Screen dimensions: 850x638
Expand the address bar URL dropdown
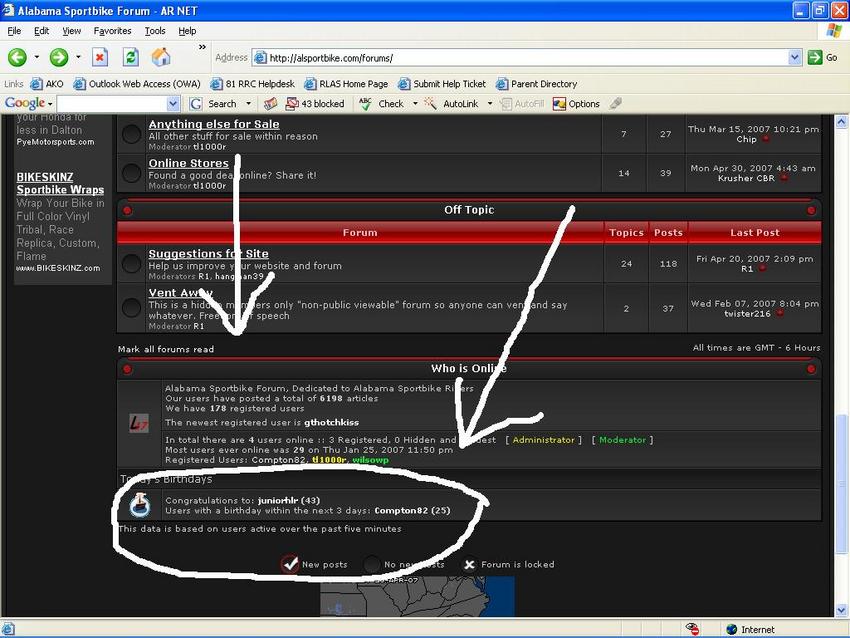pyautogui.click(x=795, y=57)
